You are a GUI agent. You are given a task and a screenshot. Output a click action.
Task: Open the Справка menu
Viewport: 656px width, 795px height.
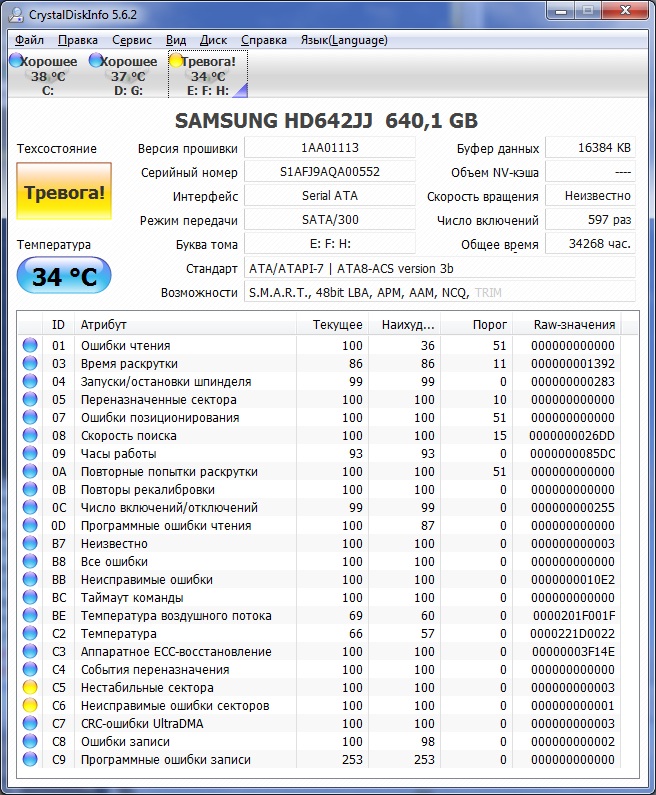[264, 40]
